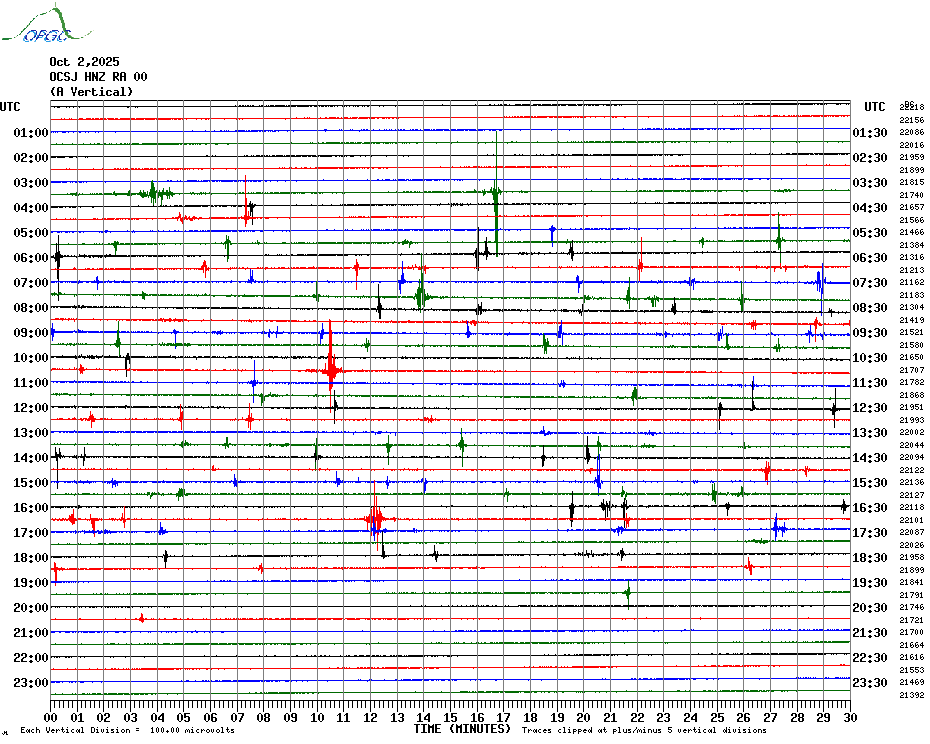Click the (A Vertical) channel label
Image resolution: width=930 pixels, height=744 pixels.
click(x=90, y=92)
